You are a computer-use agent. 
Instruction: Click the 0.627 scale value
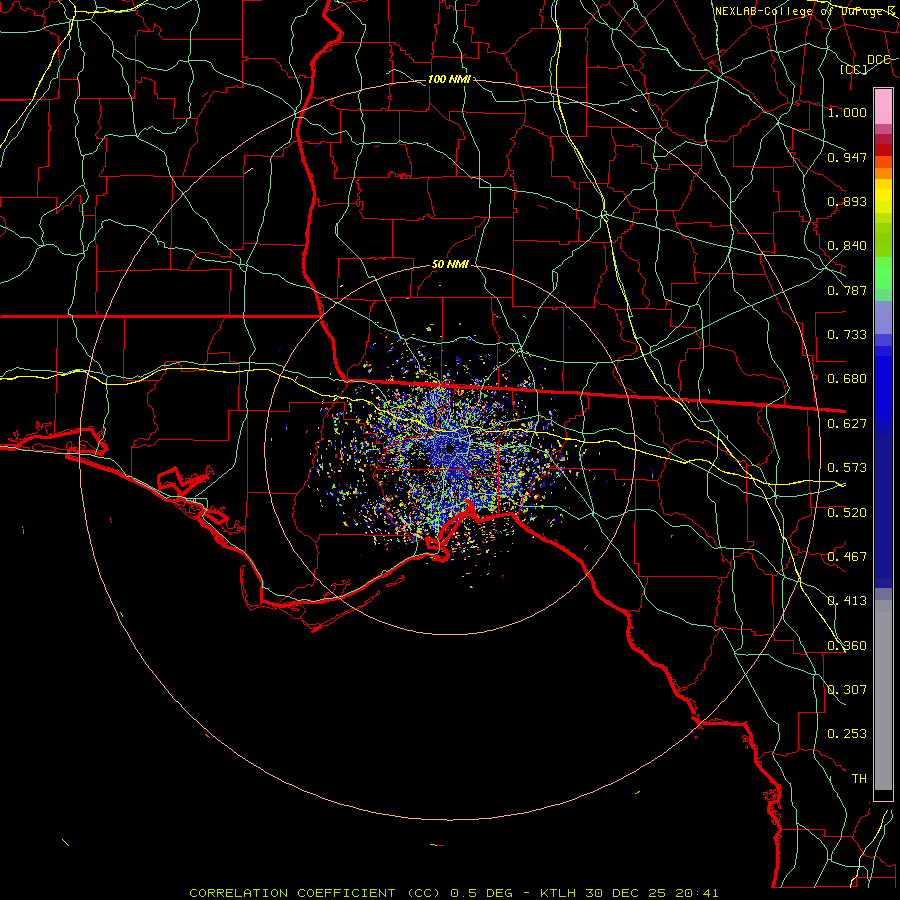pos(847,424)
